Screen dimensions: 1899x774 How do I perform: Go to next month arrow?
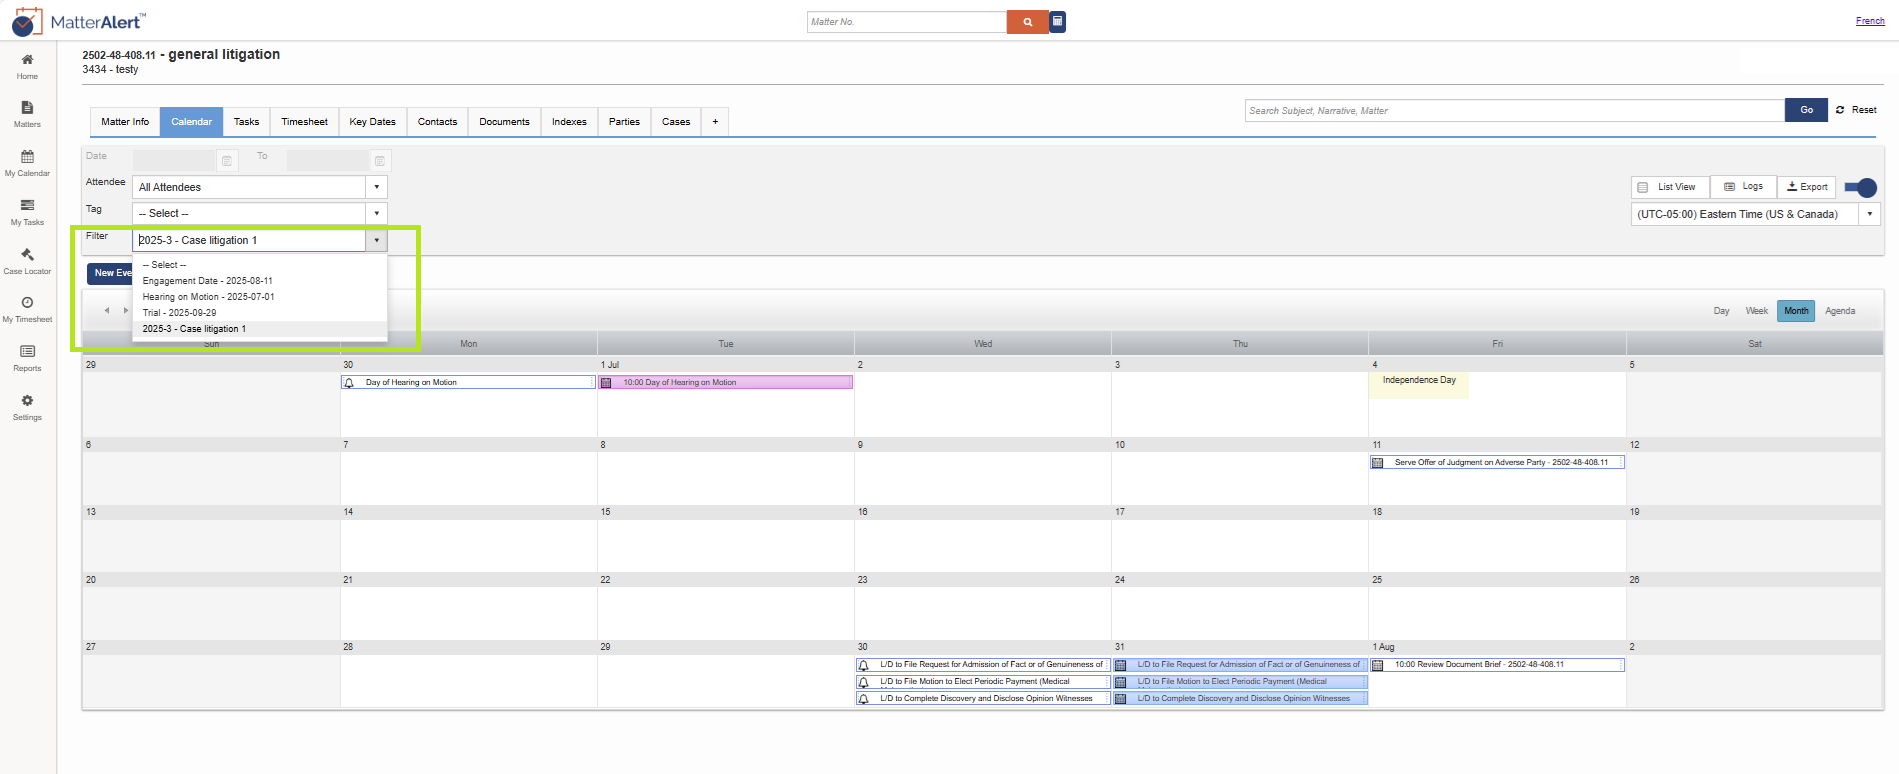[125, 310]
